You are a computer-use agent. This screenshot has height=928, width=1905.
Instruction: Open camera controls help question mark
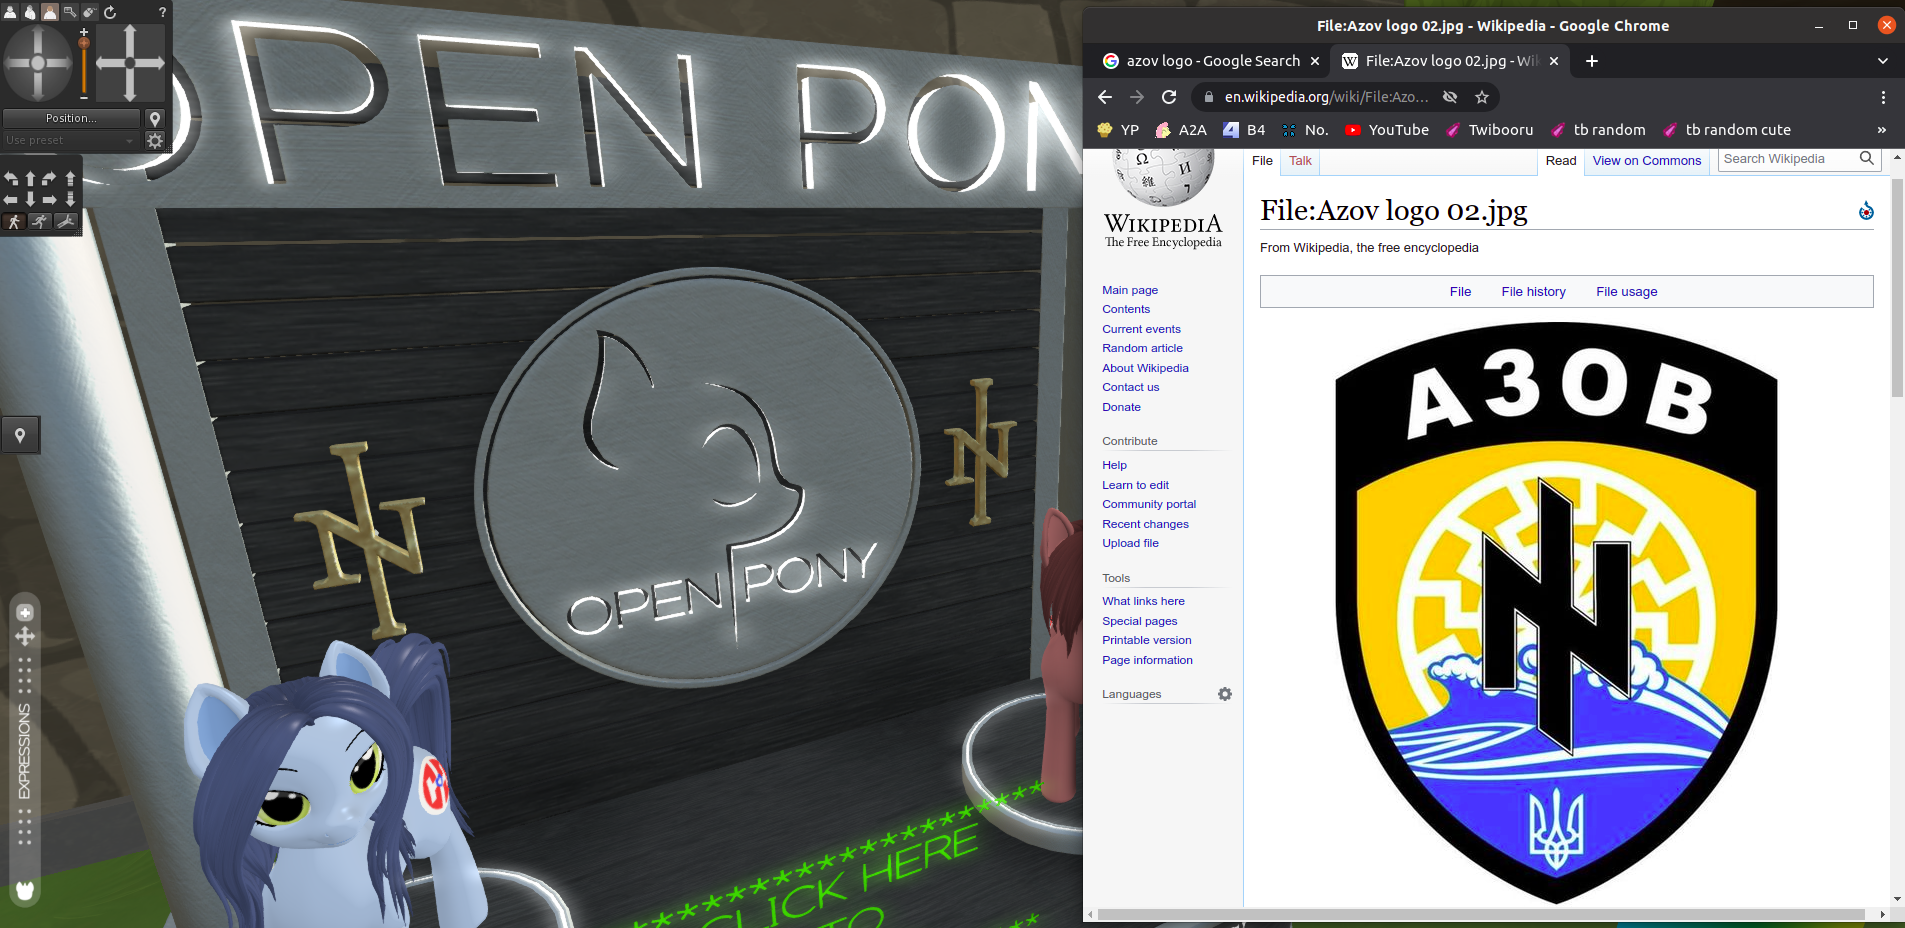(x=162, y=12)
